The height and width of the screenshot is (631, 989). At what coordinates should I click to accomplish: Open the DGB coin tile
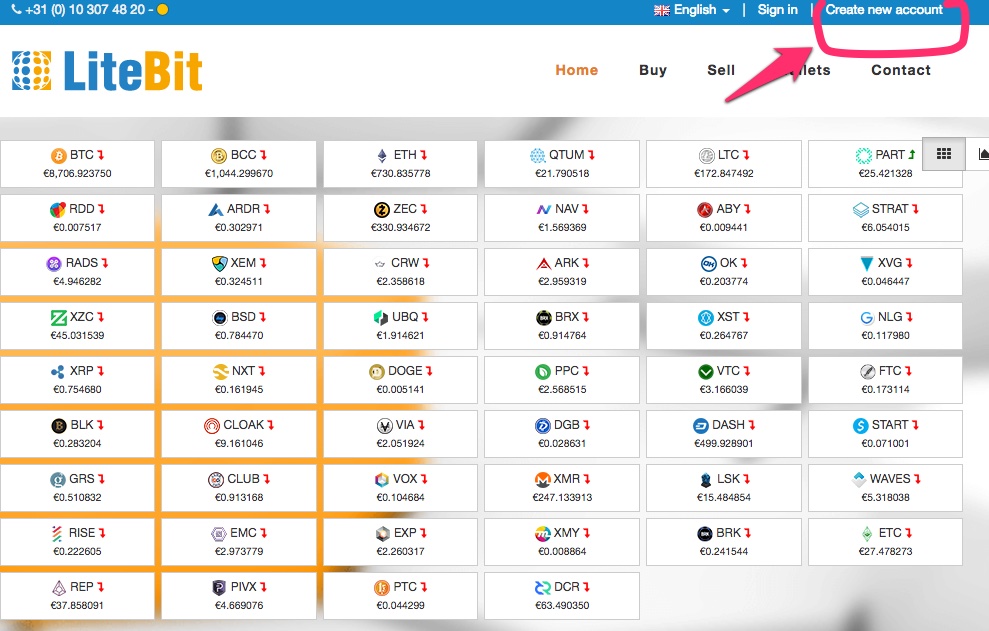click(561, 433)
